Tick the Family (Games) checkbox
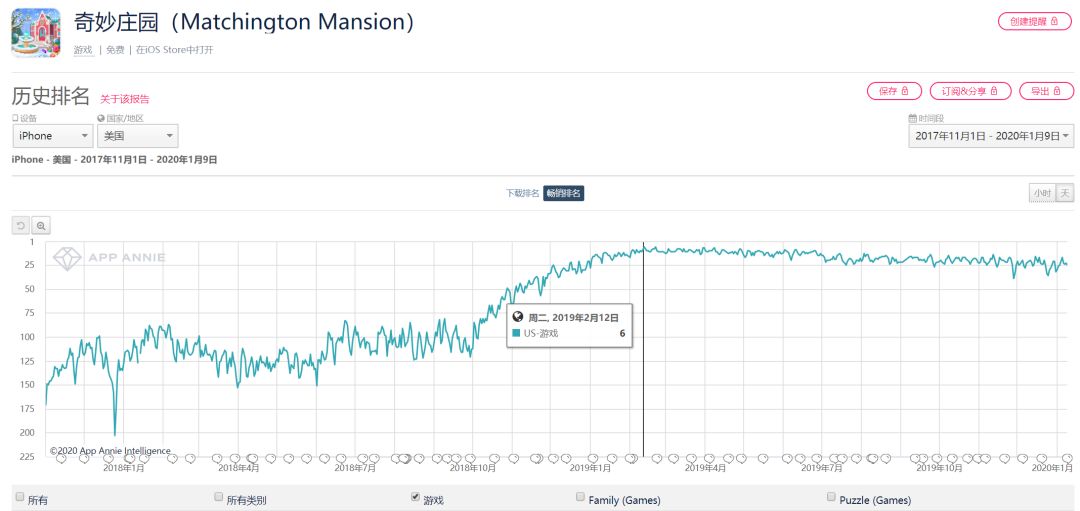The image size is (1080, 511). pyautogui.click(x=580, y=497)
